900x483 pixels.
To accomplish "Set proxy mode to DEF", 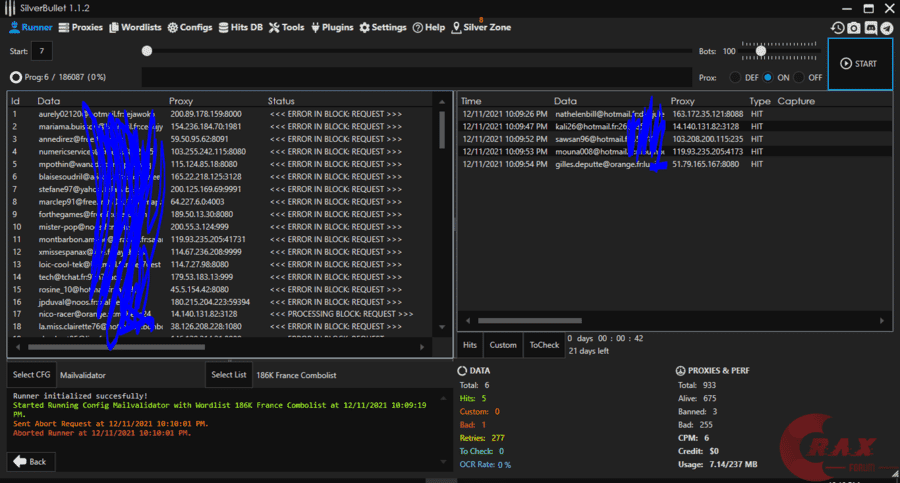I will tap(736, 77).
